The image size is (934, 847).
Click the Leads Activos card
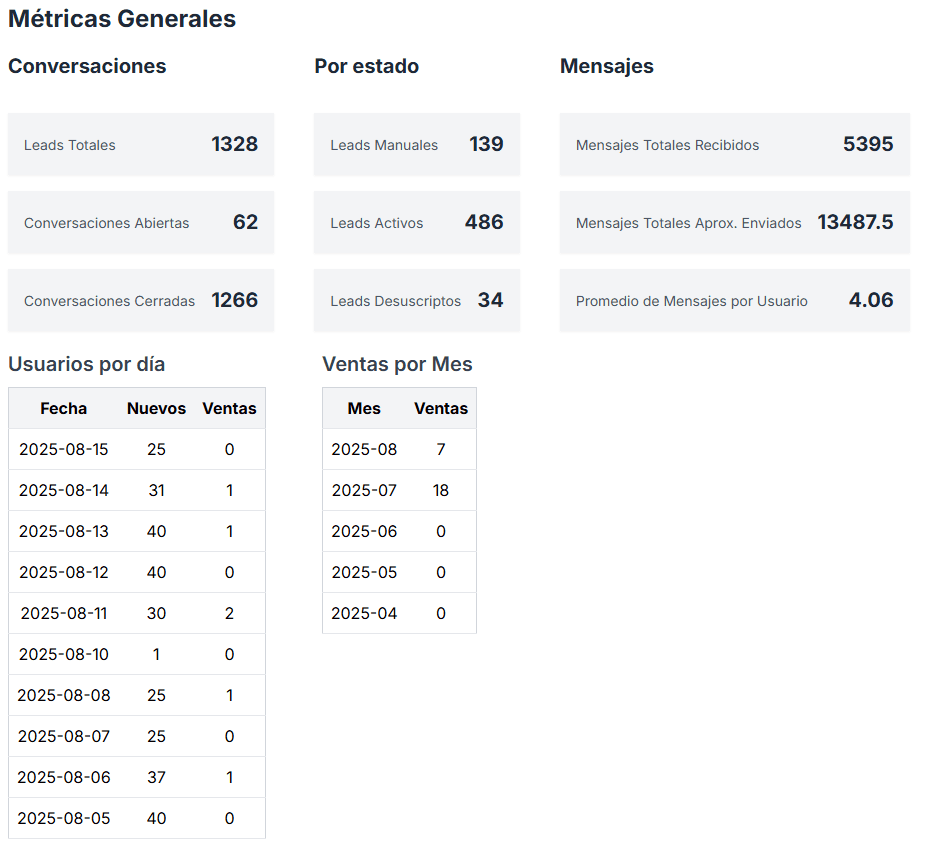click(416, 223)
